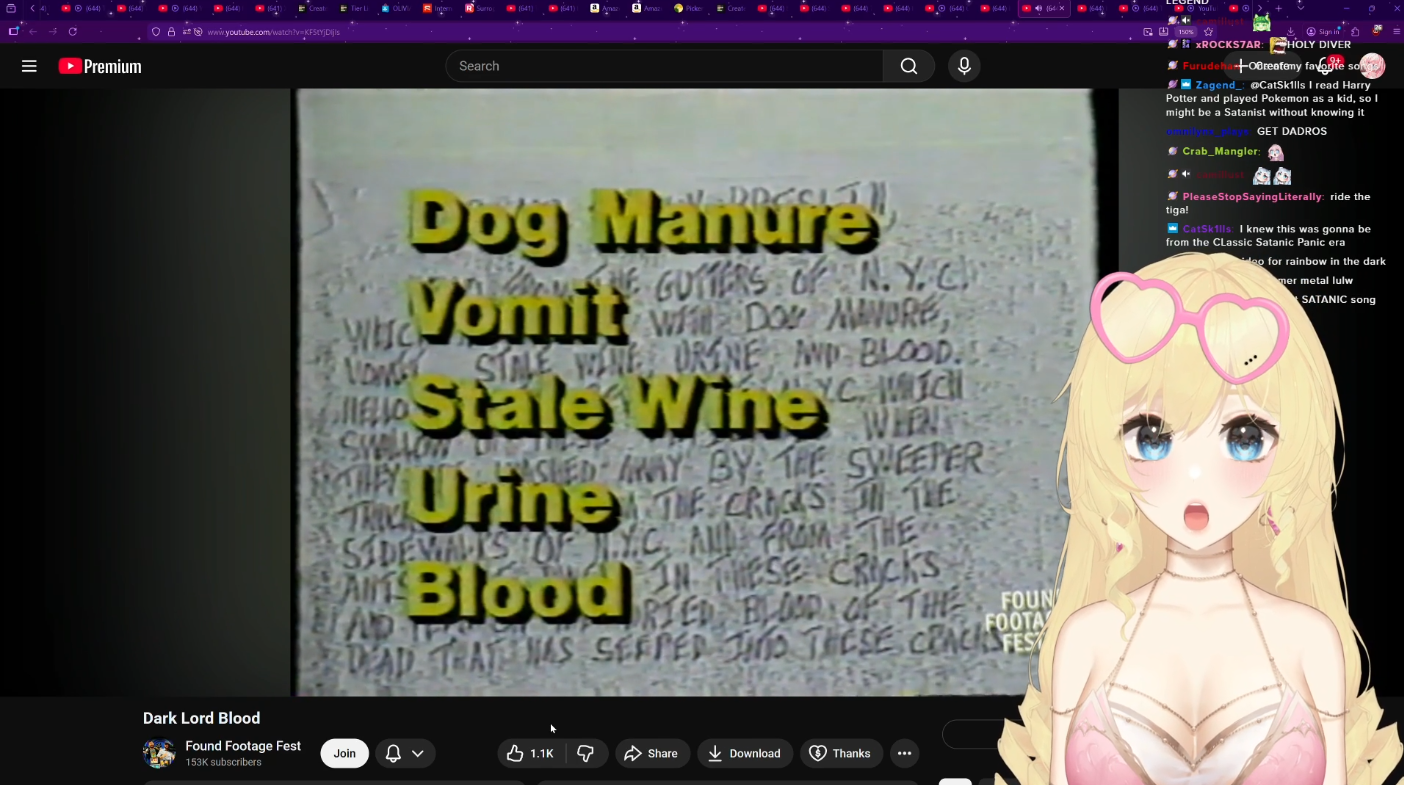
Task: Start voice search with the microphone
Action: 964,66
